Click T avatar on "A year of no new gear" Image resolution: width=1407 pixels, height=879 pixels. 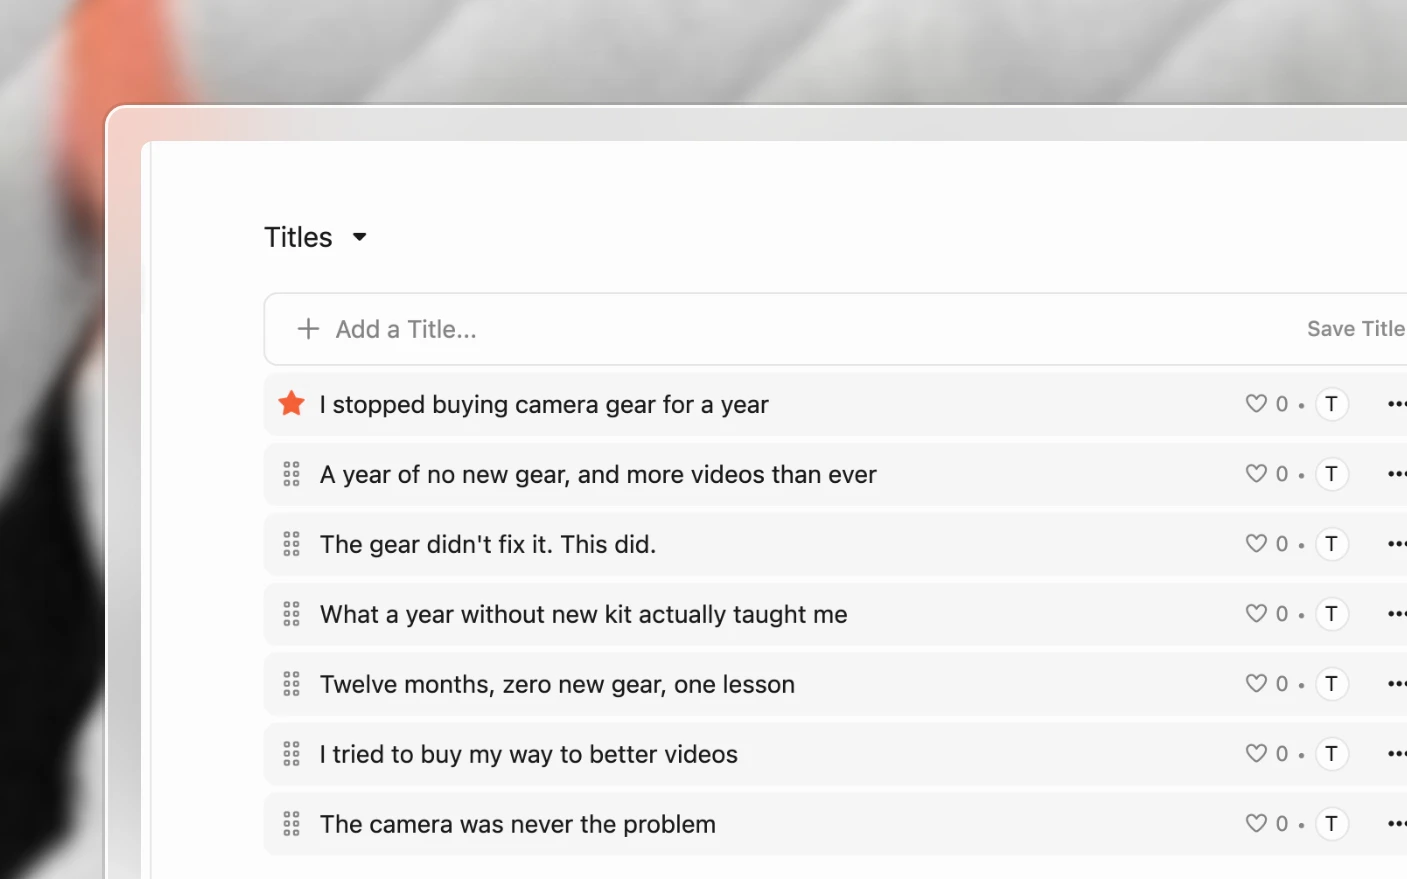click(x=1332, y=474)
